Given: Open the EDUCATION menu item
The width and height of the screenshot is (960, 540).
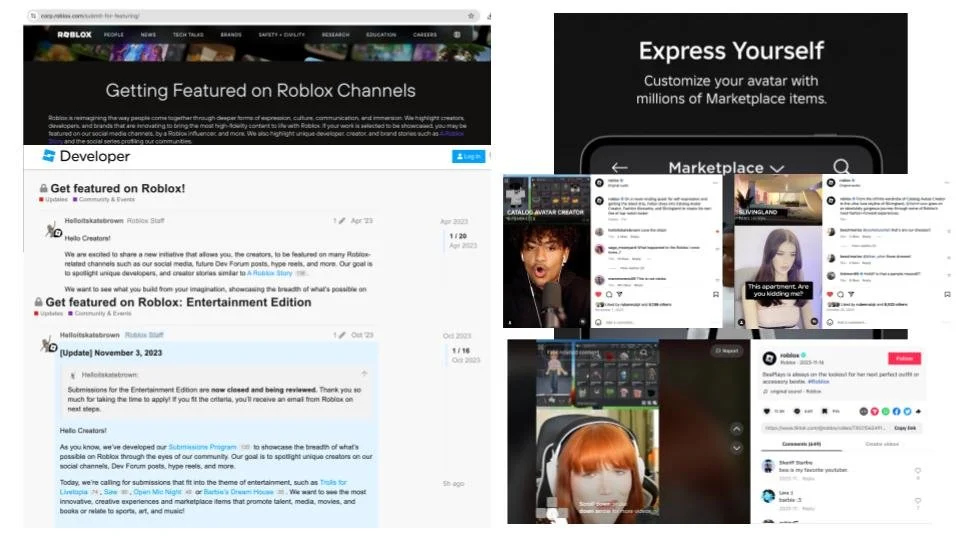Looking at the screenshot, I should (381, 35).
